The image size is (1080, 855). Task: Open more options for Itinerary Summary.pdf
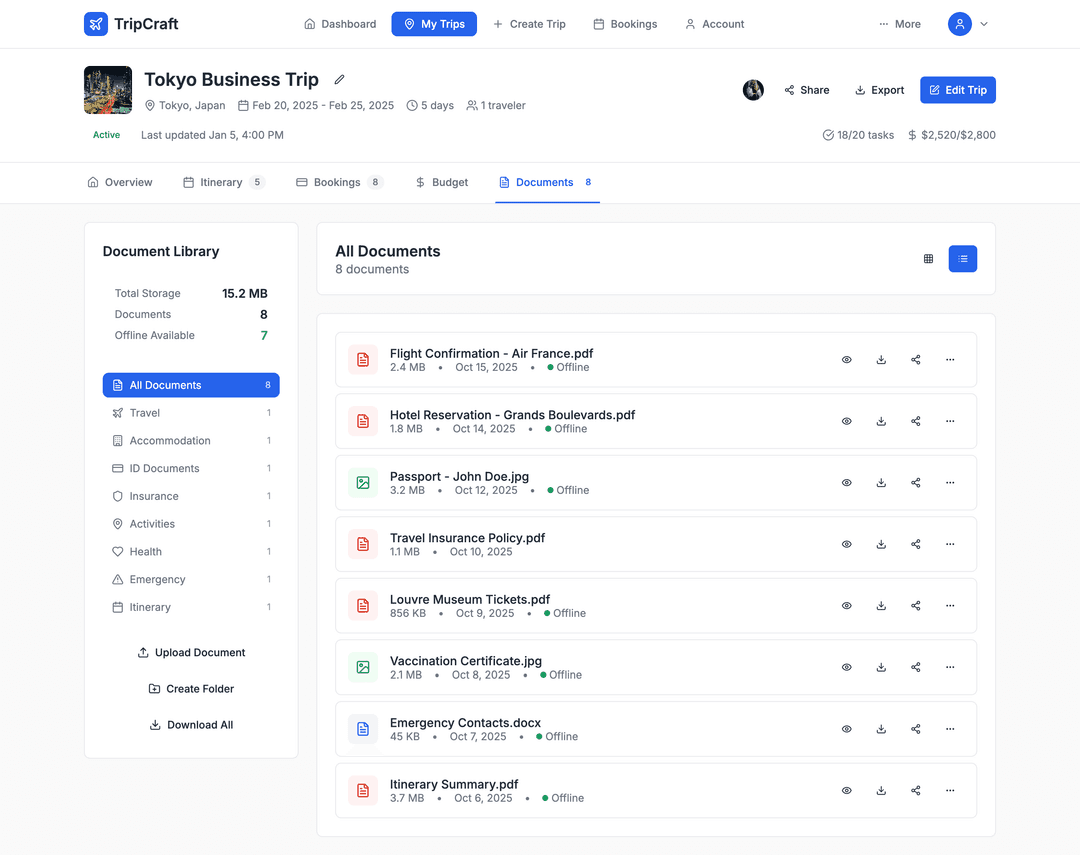[x=950, y=790]
